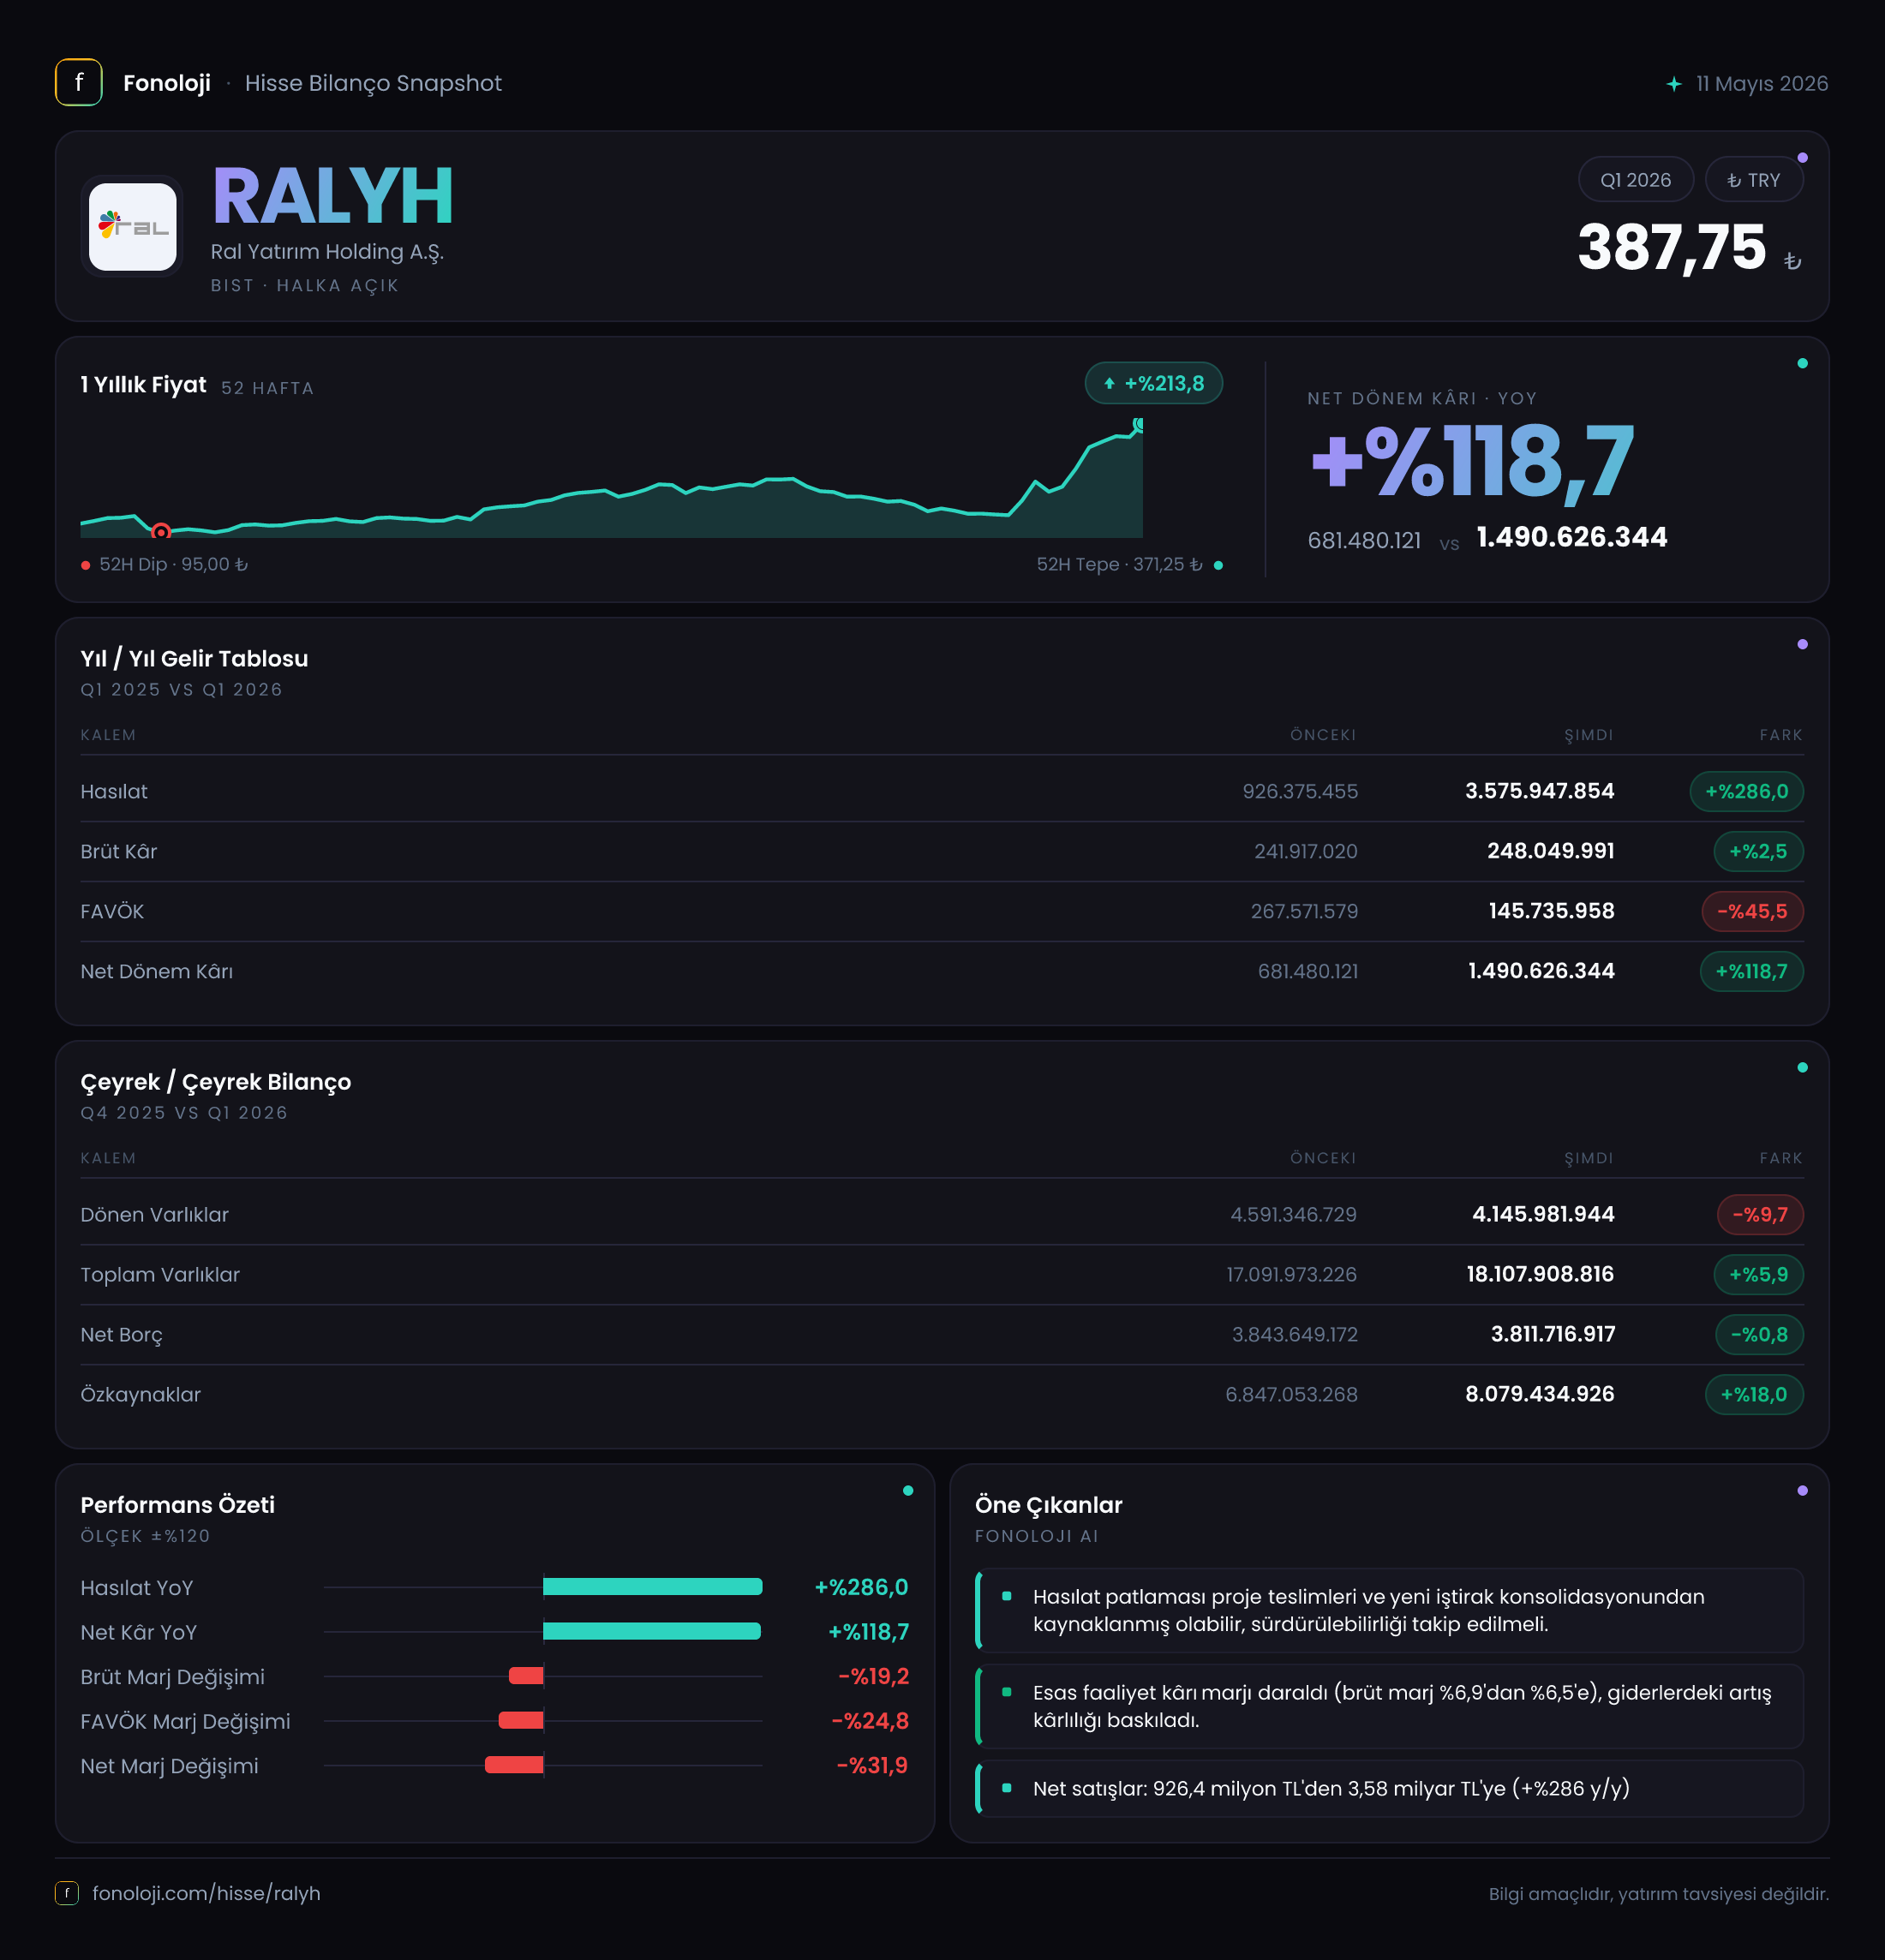The image size is (1885, 1960).
Task: Click the Özkaynaklar value 8.079.434.926
Action: coord(1539,1394)
